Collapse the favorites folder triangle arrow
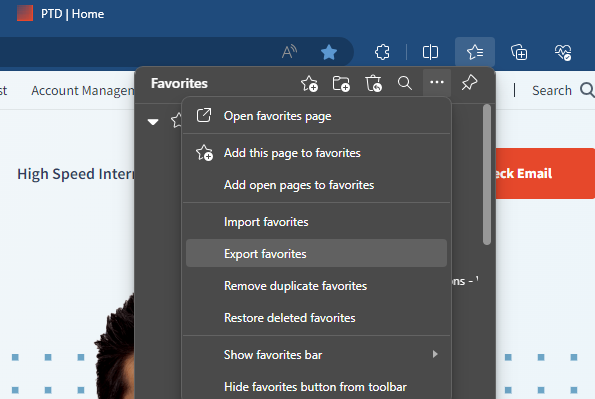This screenshot has width=595, height=399. (x=153, y=122)
